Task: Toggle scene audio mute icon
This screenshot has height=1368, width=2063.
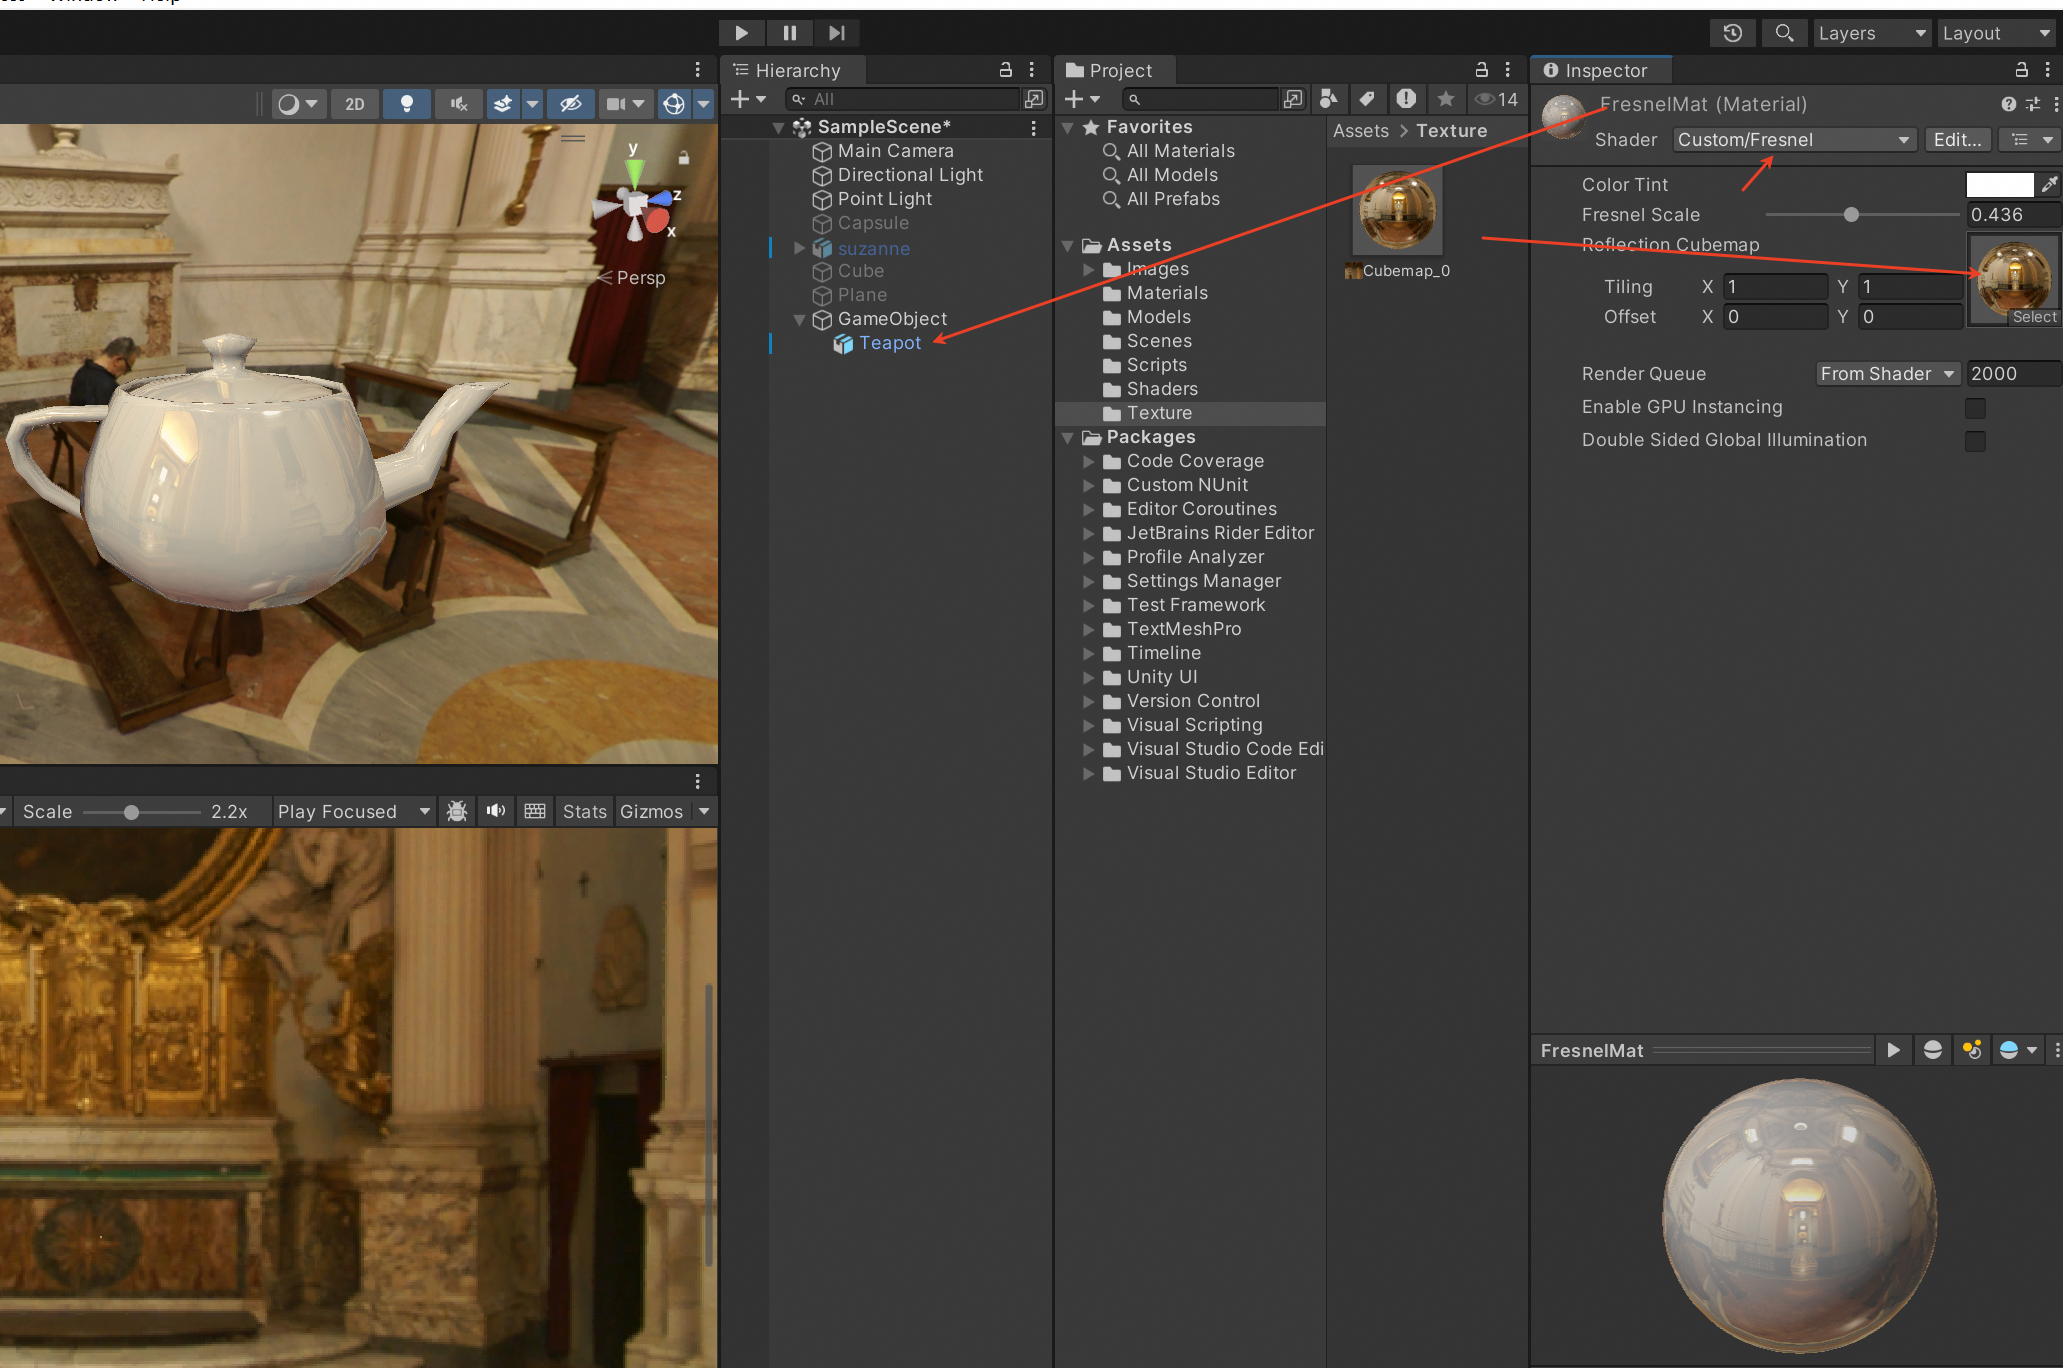Action: [x=459, y=104]
